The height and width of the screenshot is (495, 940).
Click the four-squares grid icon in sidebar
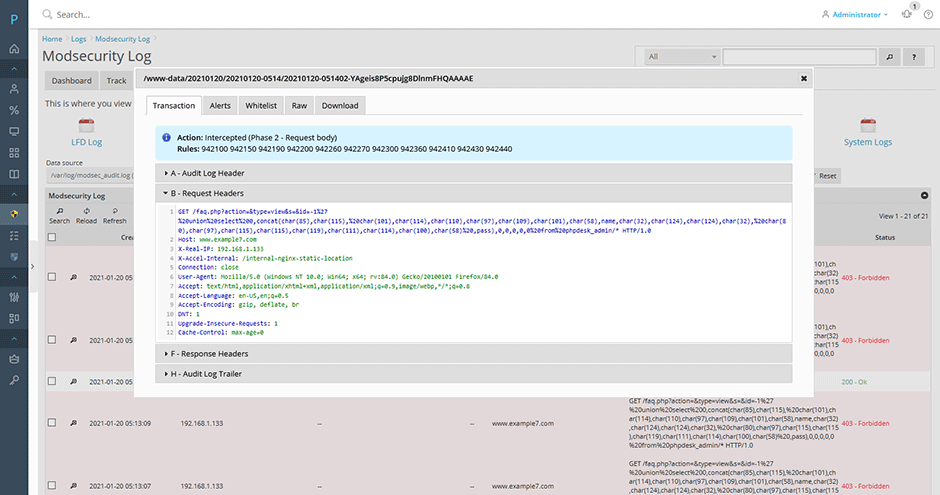pyautogui.click(x=14, y=153)
